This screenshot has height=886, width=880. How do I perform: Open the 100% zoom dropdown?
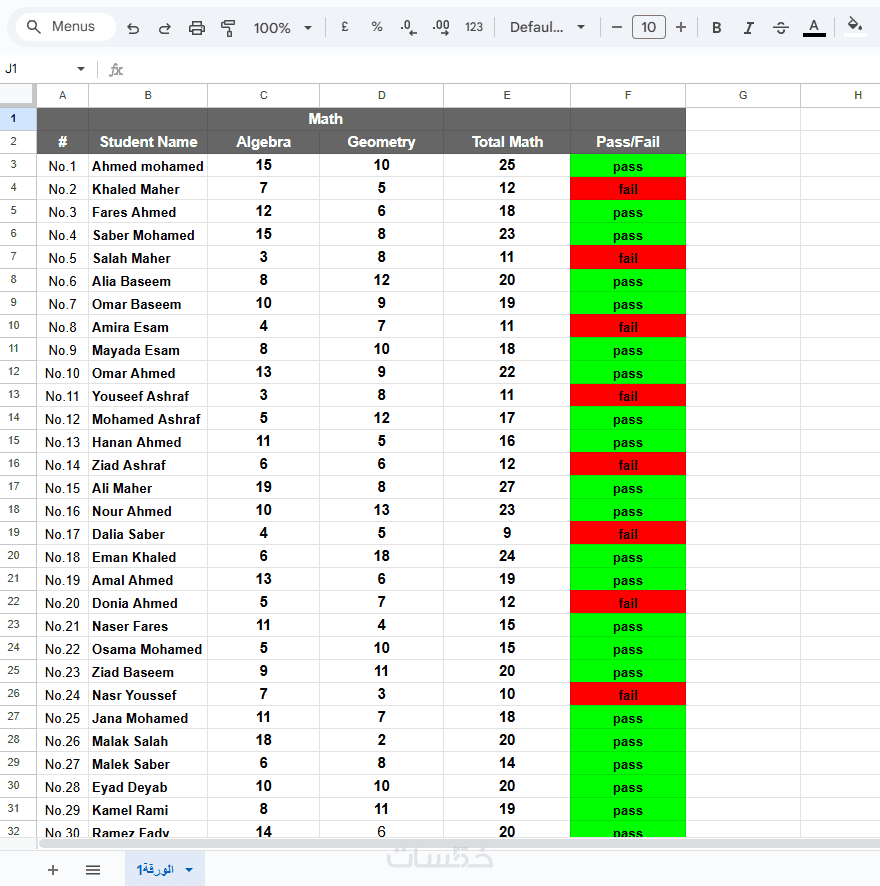point(283,28)
